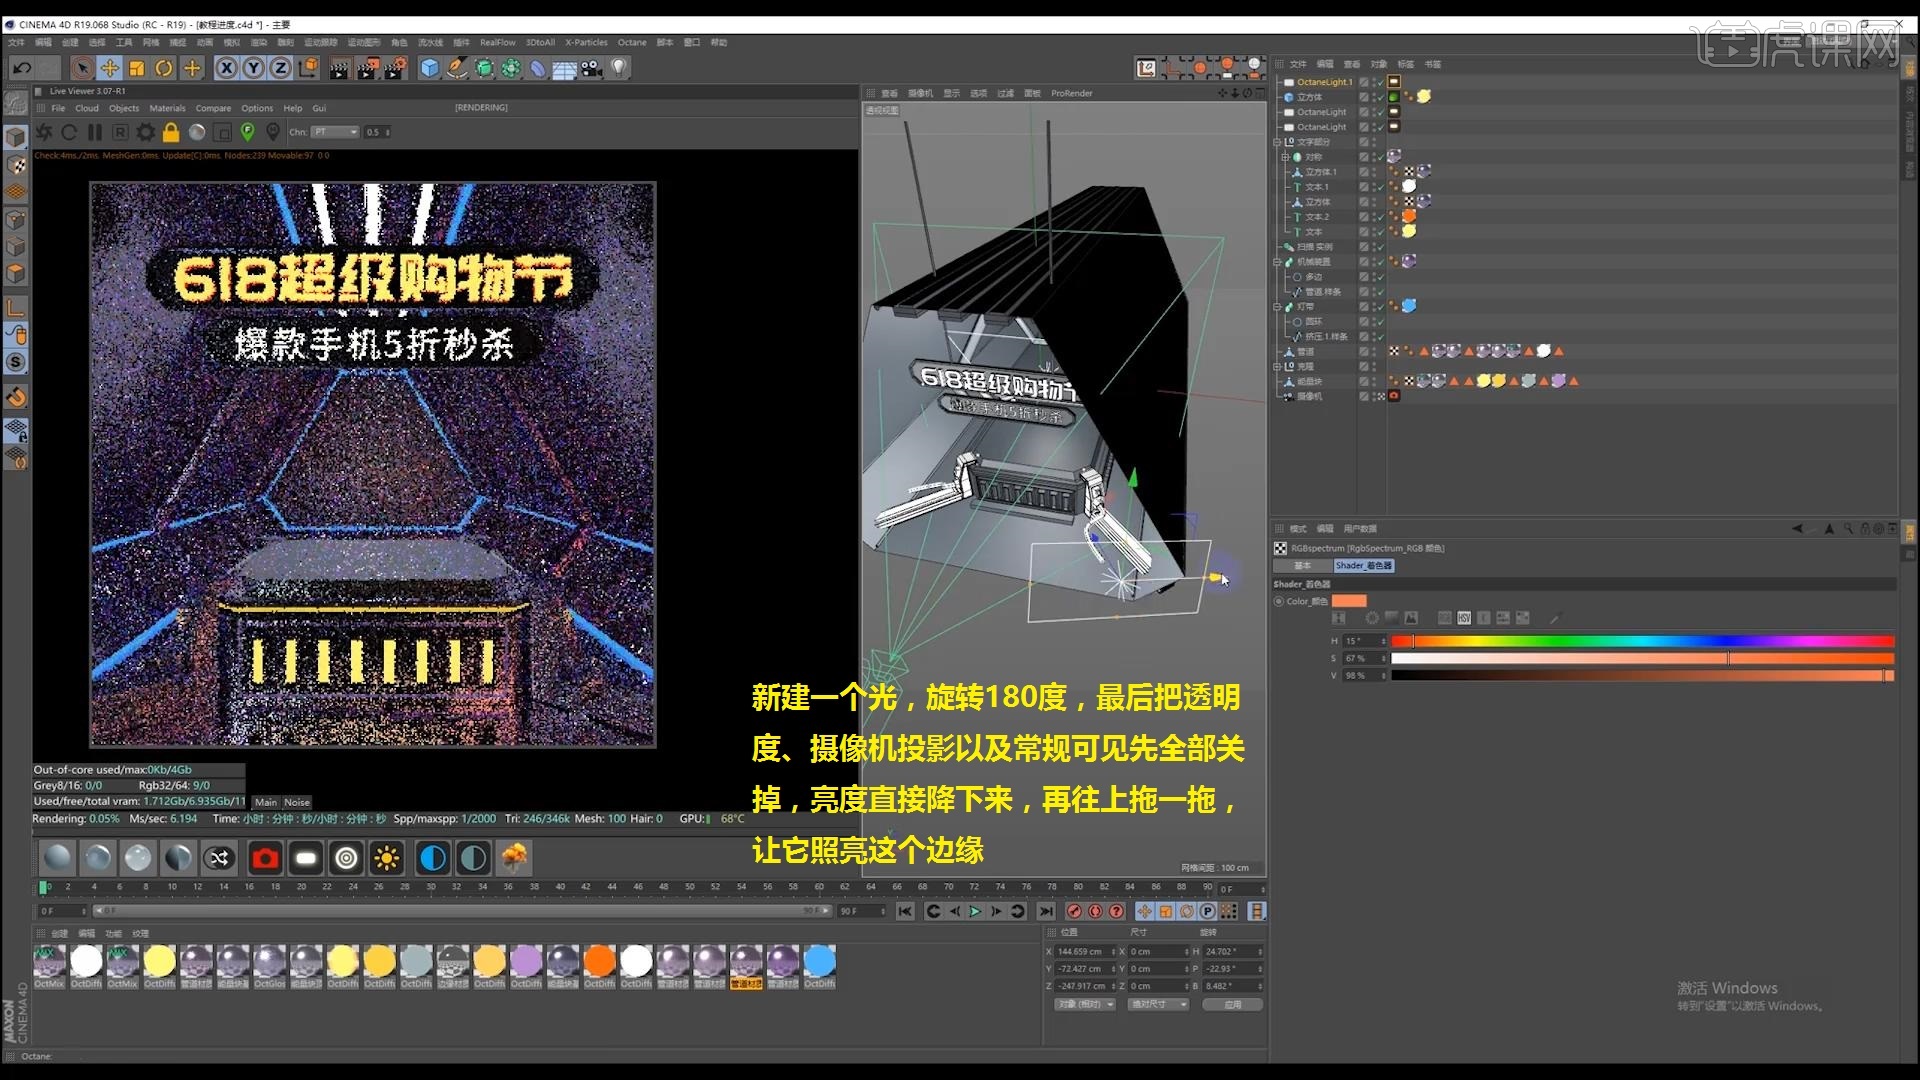Select the blue OctDiff material thumbnail
1920x1080 pixels.
click(819, 962)
